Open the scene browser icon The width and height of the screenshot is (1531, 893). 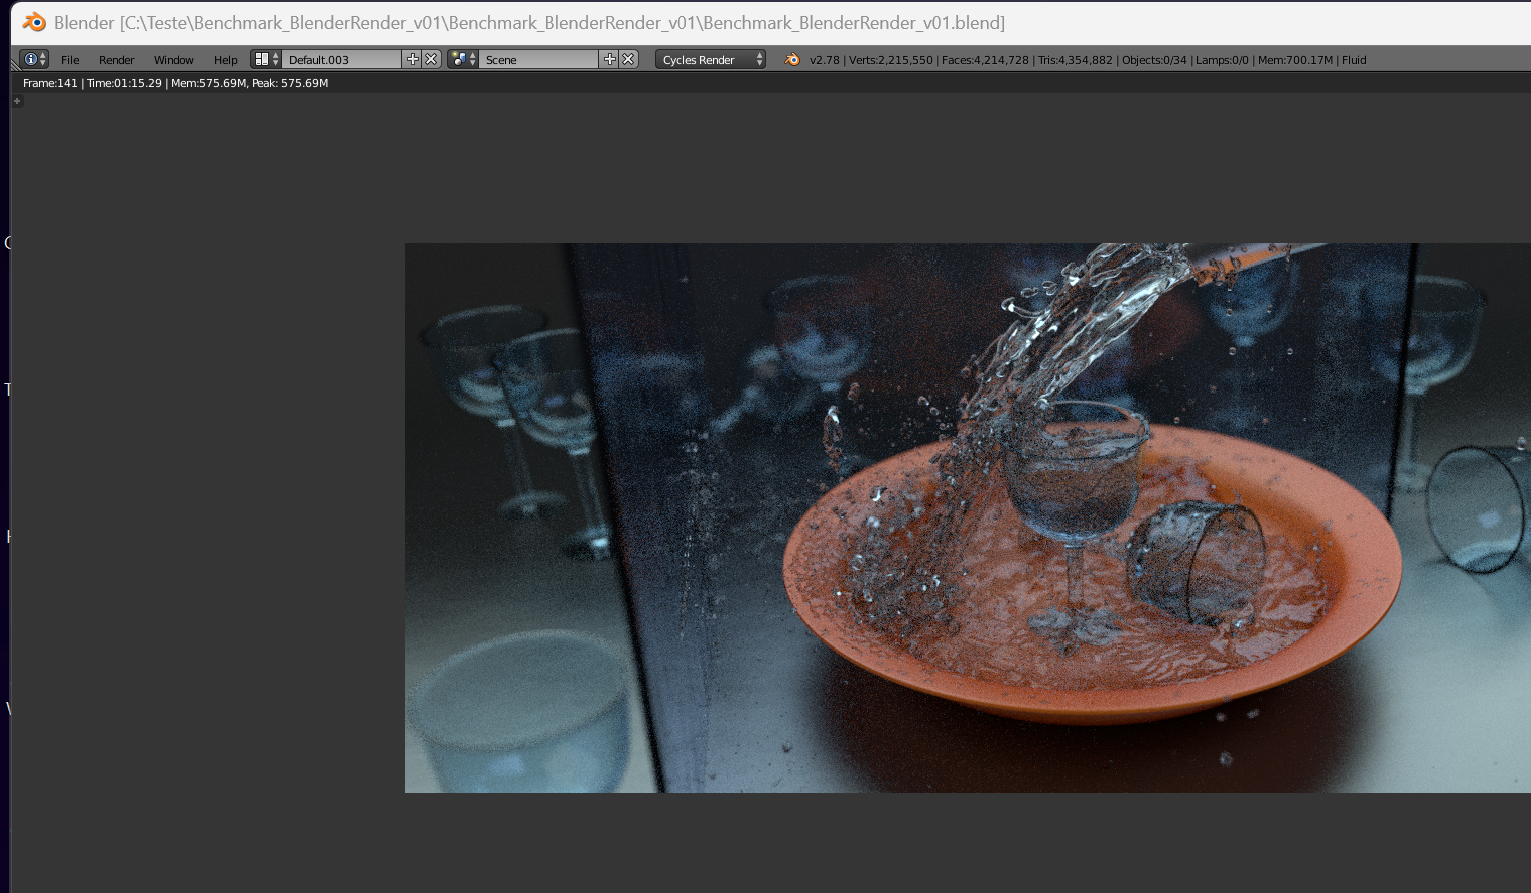coord(463,60)
